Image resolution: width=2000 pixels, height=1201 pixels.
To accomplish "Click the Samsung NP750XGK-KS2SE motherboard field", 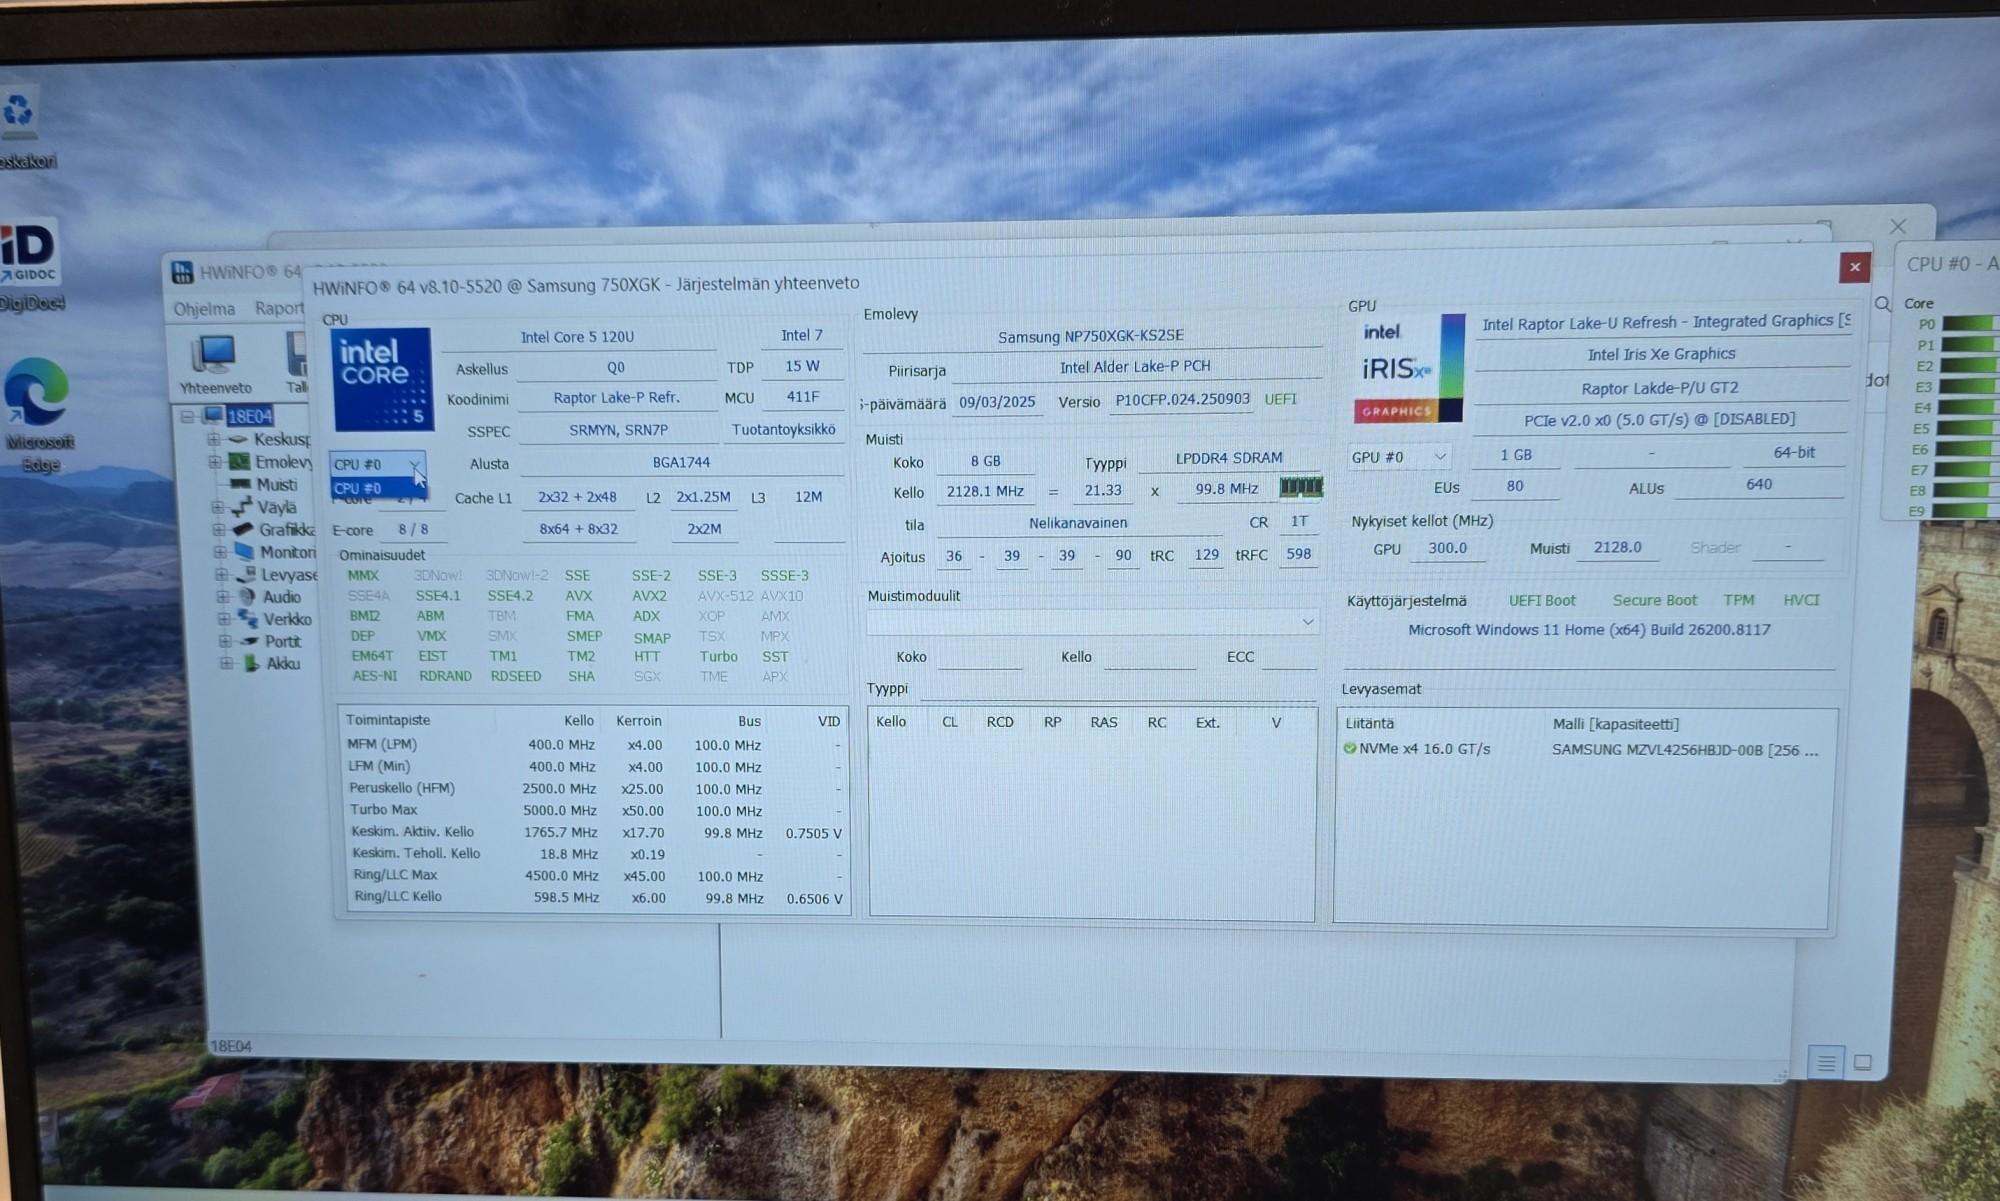I will click(1090, 336).
